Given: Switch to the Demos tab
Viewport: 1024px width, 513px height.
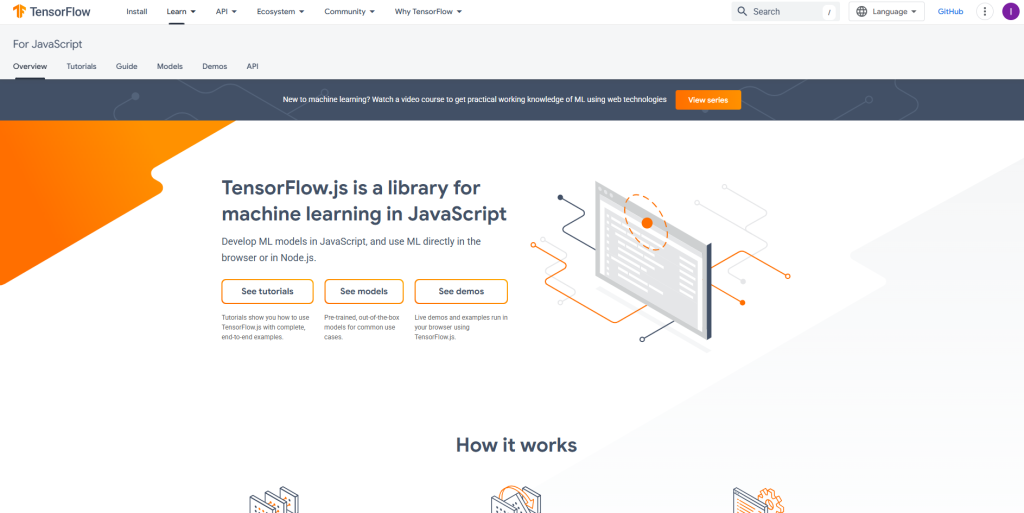Looking at the screenshot, I should click(x=215, y=67).
